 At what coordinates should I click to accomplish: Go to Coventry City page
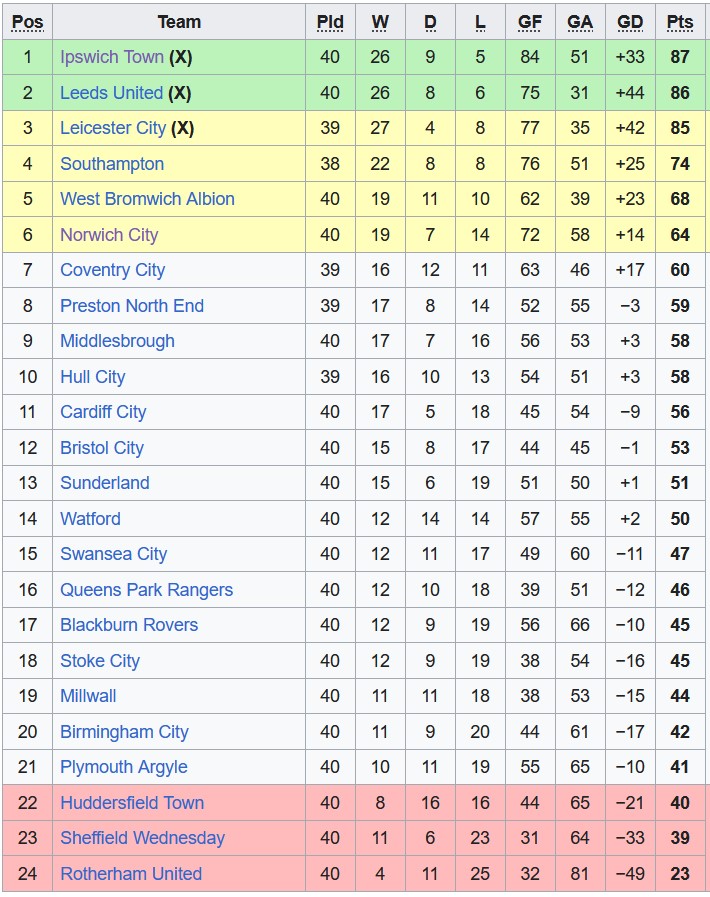(112, 270)
